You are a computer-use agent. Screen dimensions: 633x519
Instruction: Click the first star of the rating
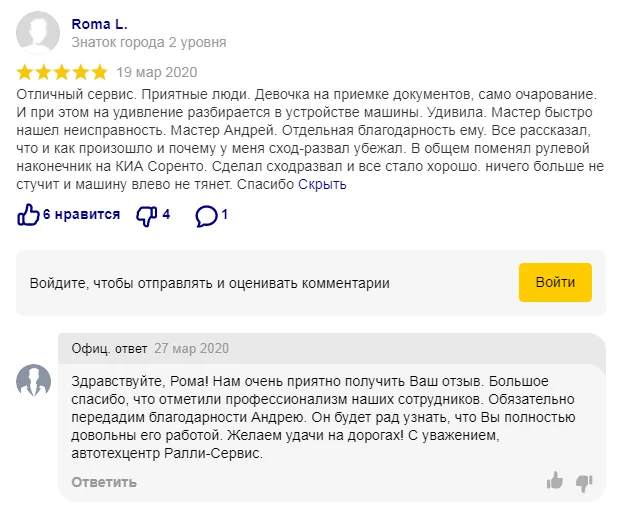26,72
